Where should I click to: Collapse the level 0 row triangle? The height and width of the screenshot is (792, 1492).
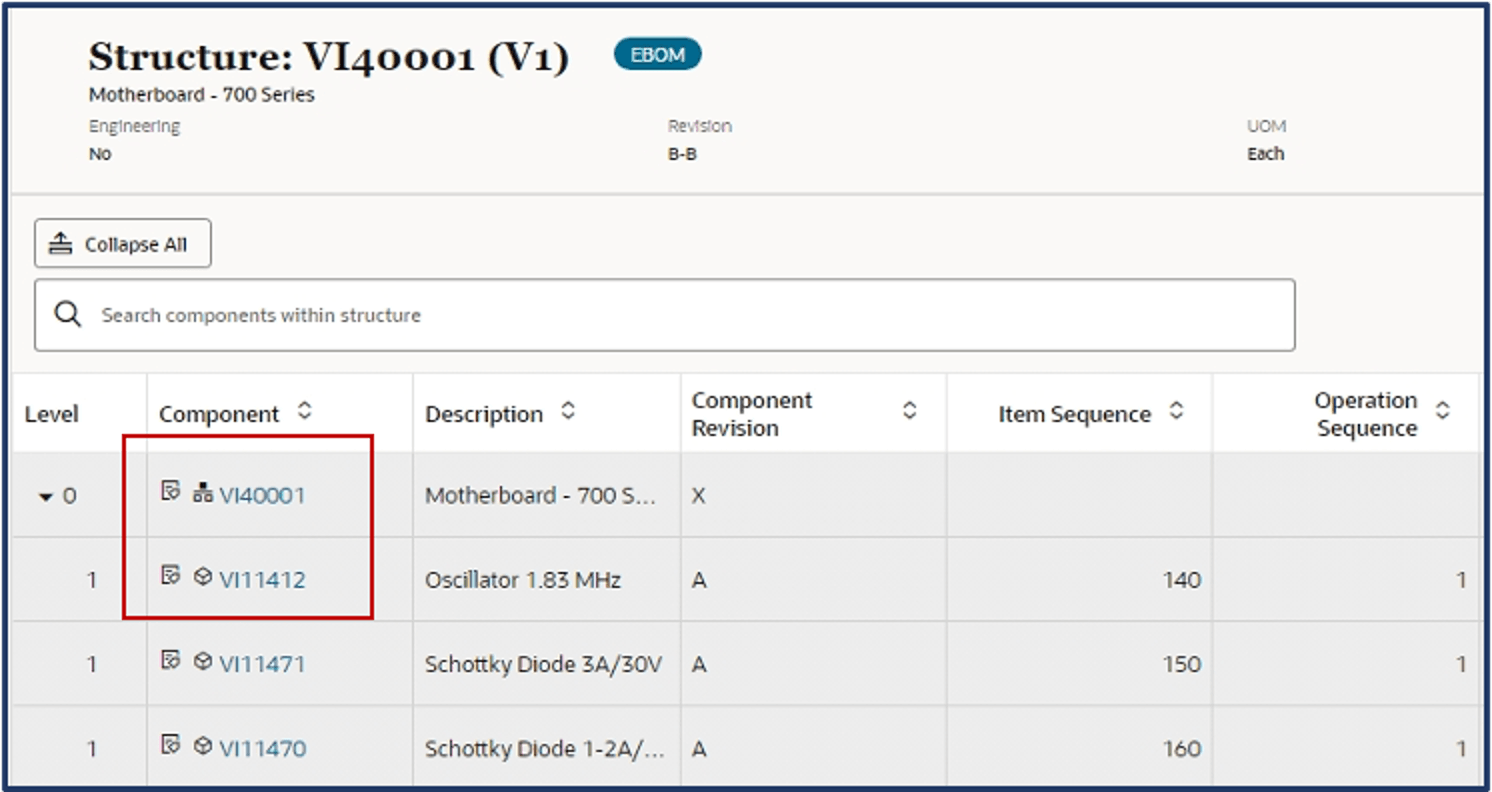pos(46,497)
